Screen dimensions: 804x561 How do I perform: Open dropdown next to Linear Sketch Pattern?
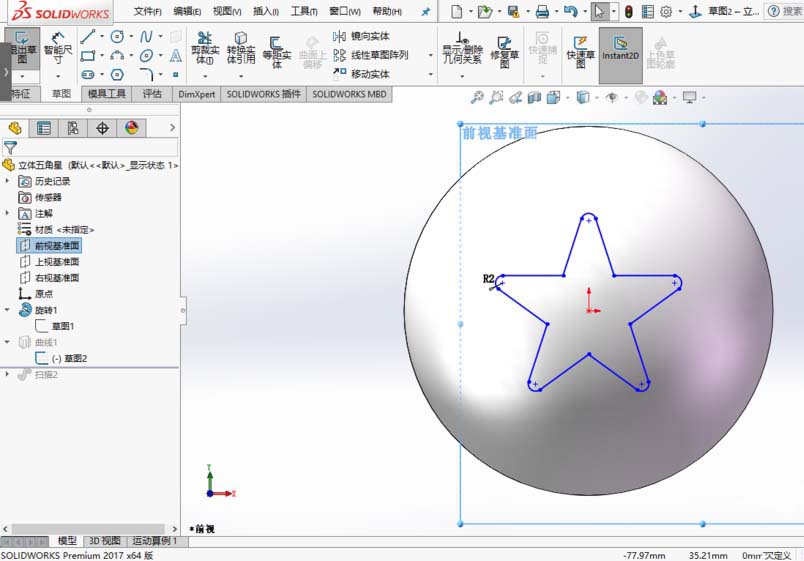pos(431,55)
